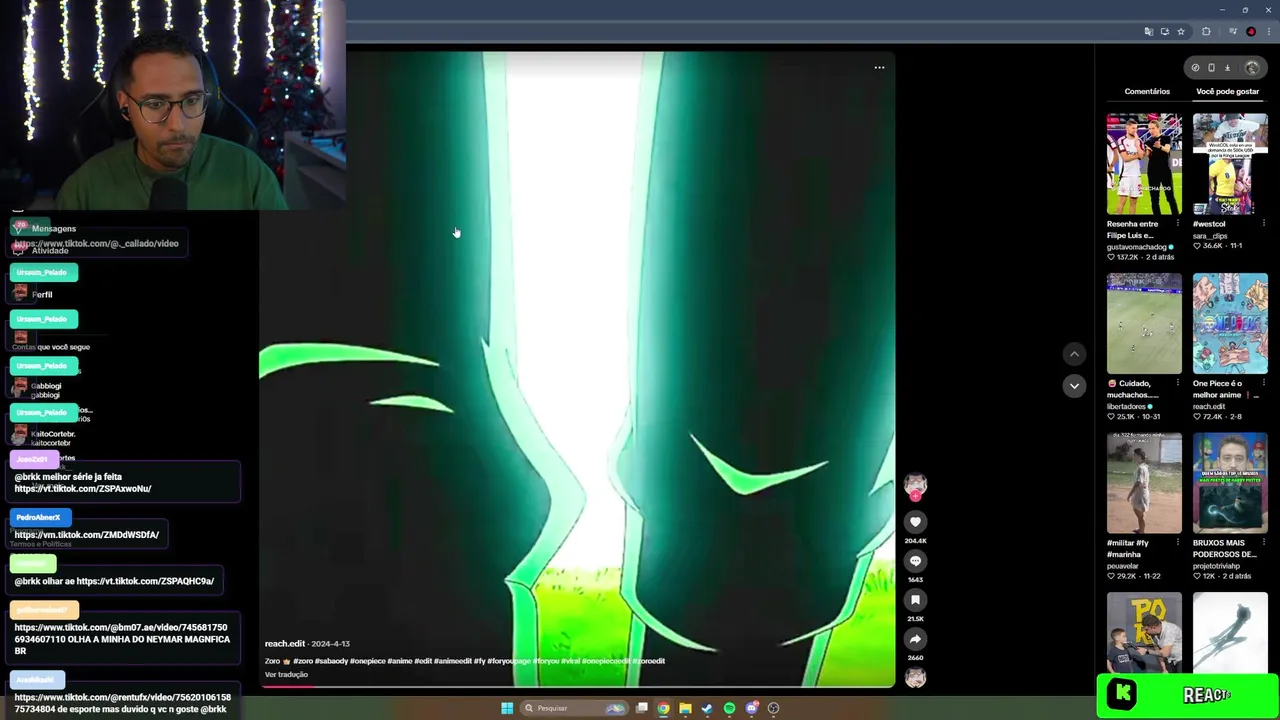Open Spotify from the taskbar
1280x720 pixels.
coord(729,708)
